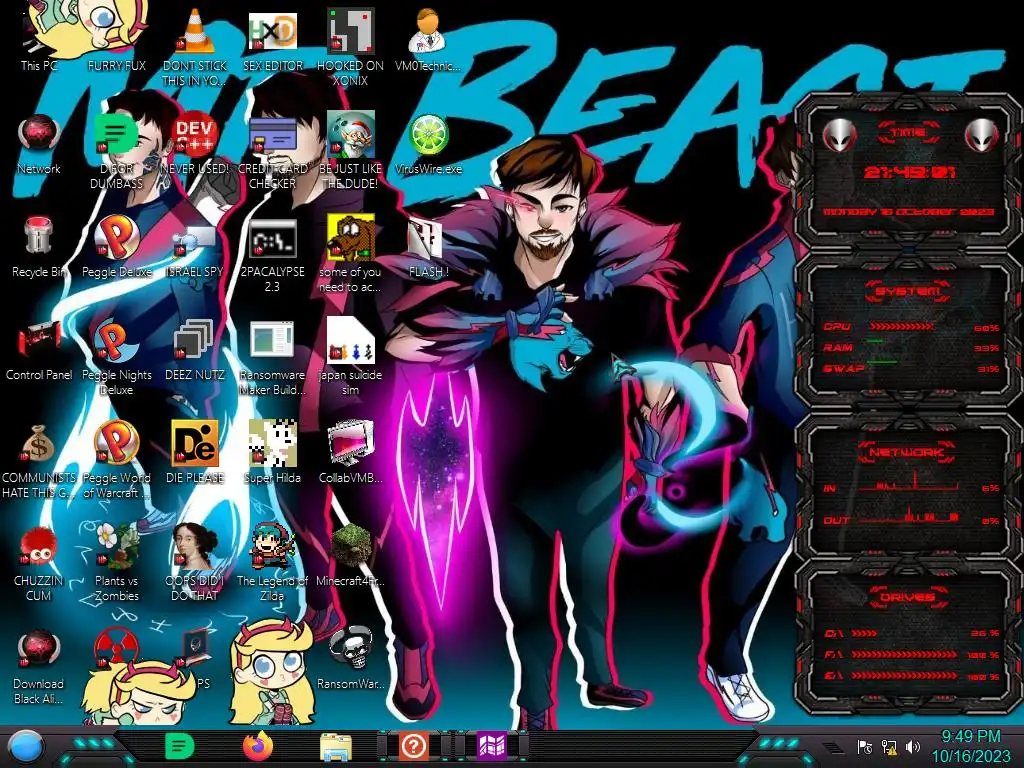This screenshot has height=768, width=1024.
Task: Launch The Legend of Zilda
Action: coord(272,563)
